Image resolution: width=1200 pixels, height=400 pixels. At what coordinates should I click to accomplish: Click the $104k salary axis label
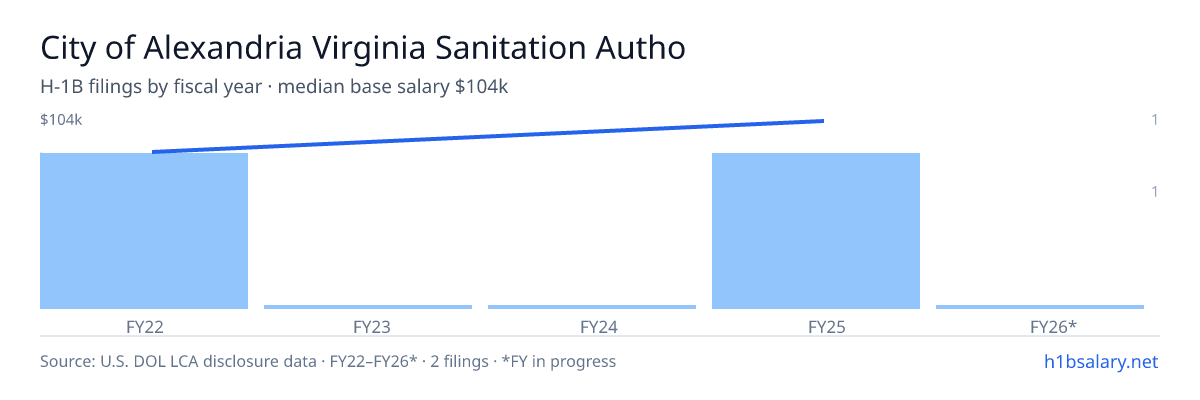61,120
